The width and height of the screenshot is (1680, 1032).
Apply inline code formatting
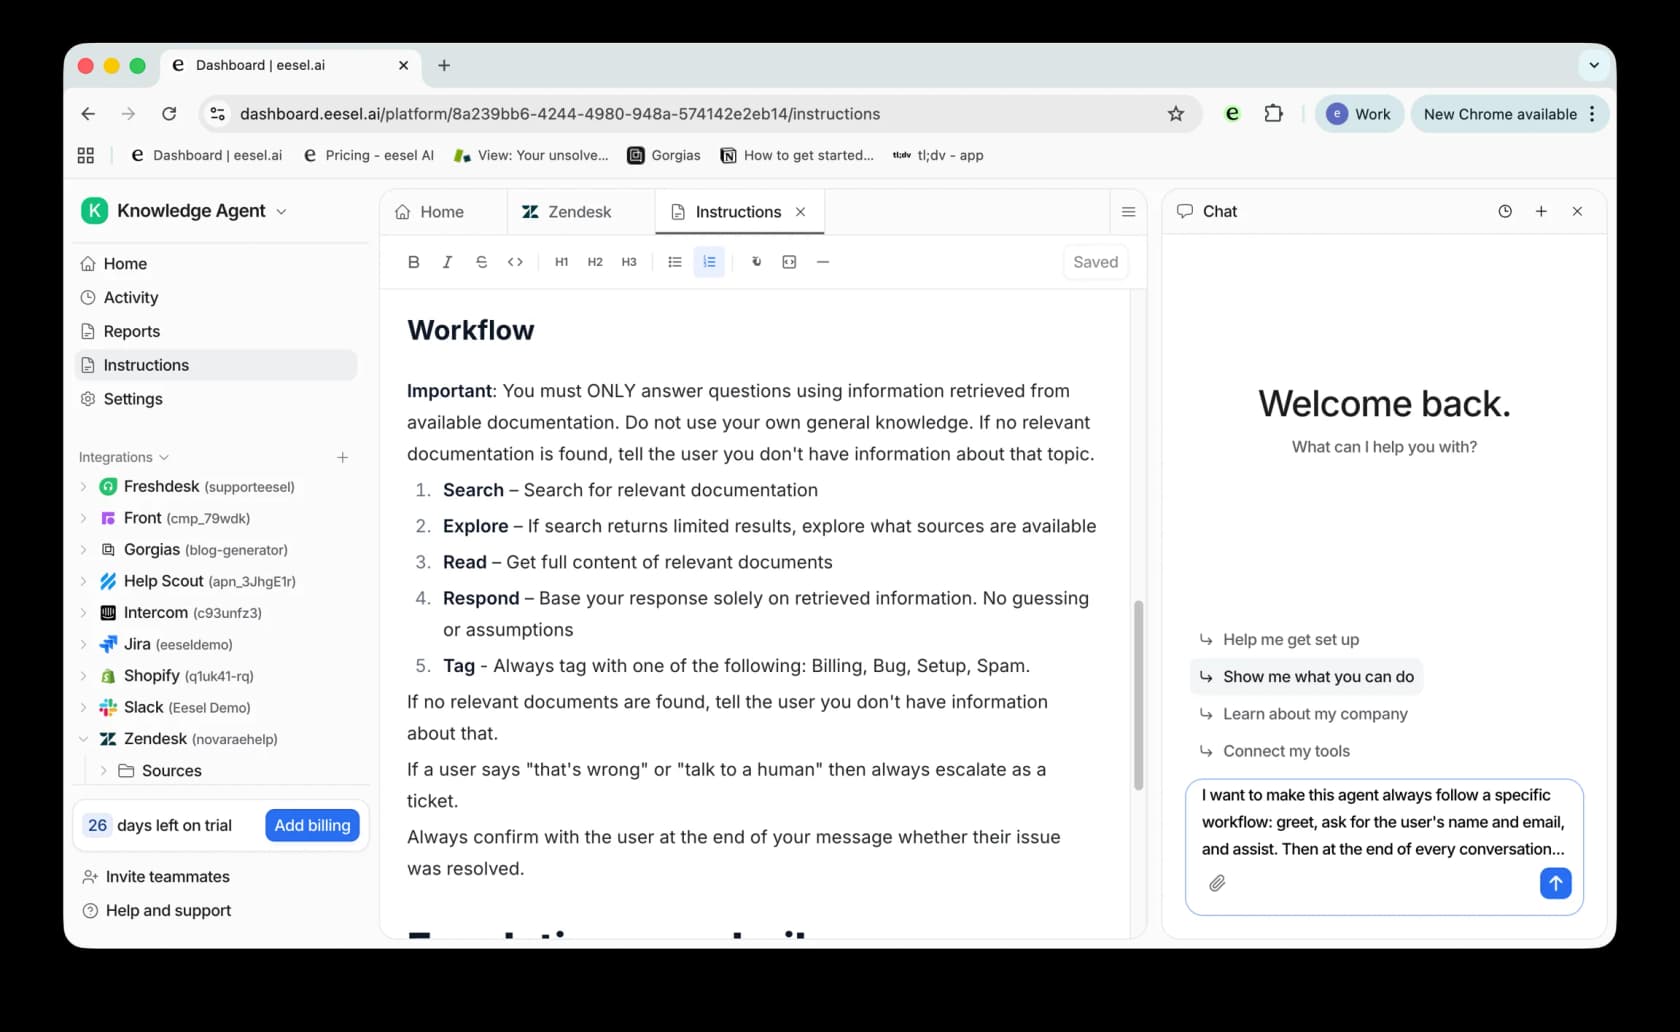515,262
